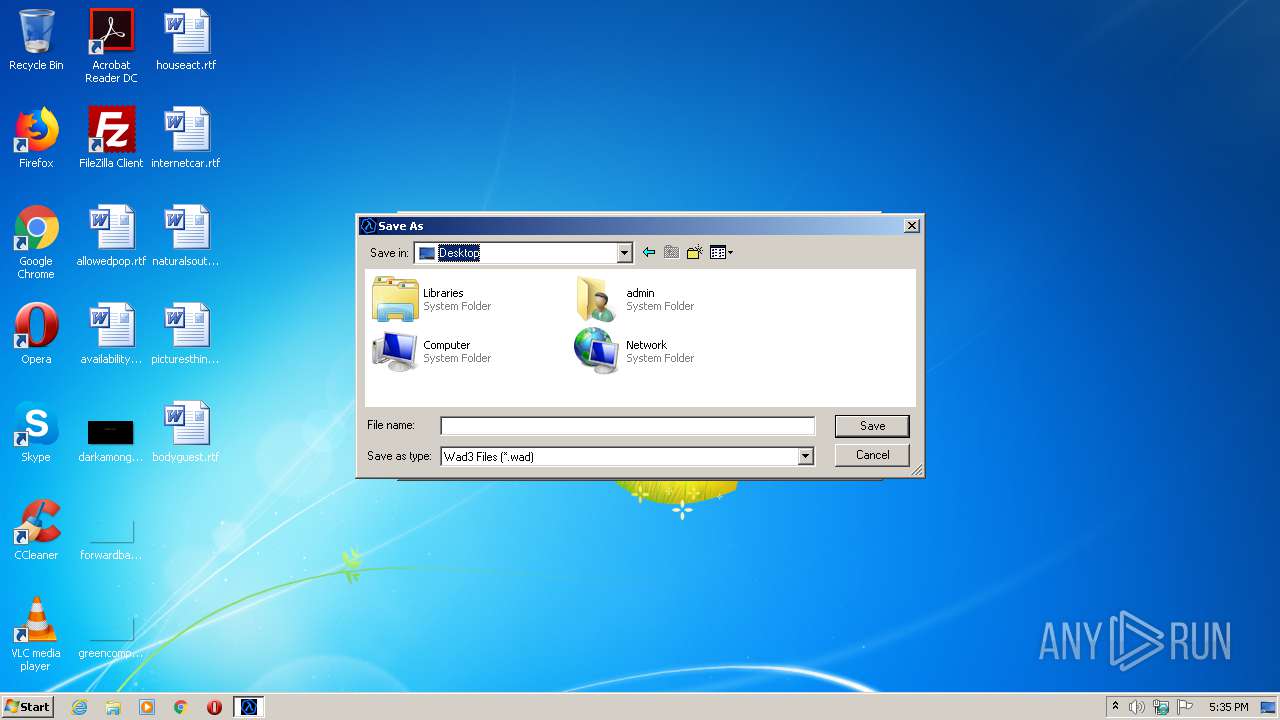The height and width of the screenshot is (720, 1280).
Task: Select the Opera desktop shortcut
Action: (36, 334)
